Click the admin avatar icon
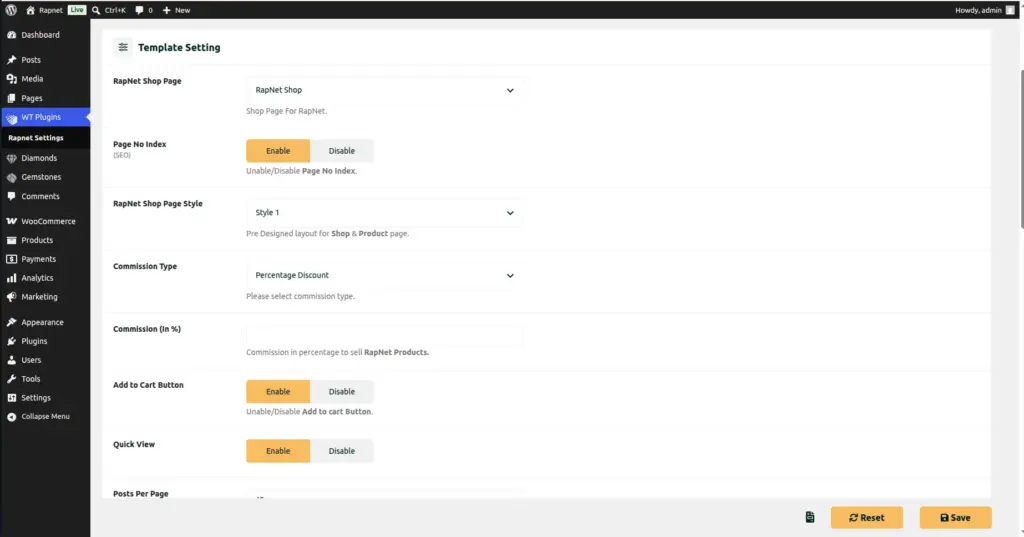 (x=1010, y=10)
